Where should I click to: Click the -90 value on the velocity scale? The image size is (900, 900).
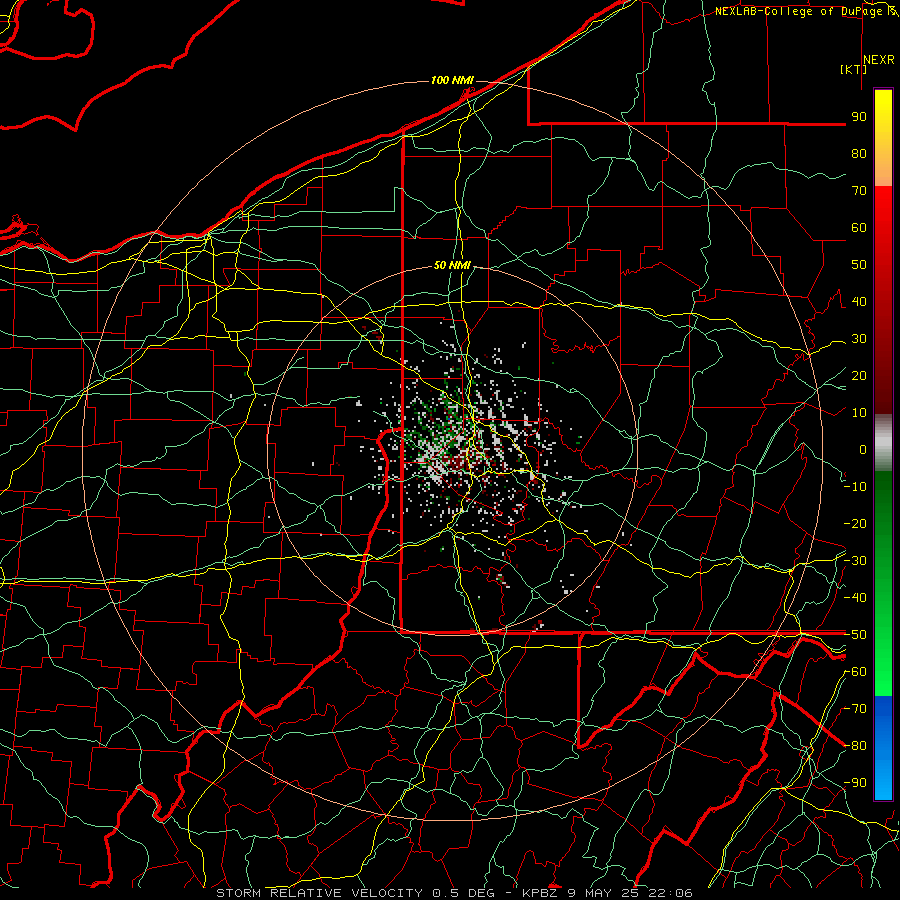855,783
